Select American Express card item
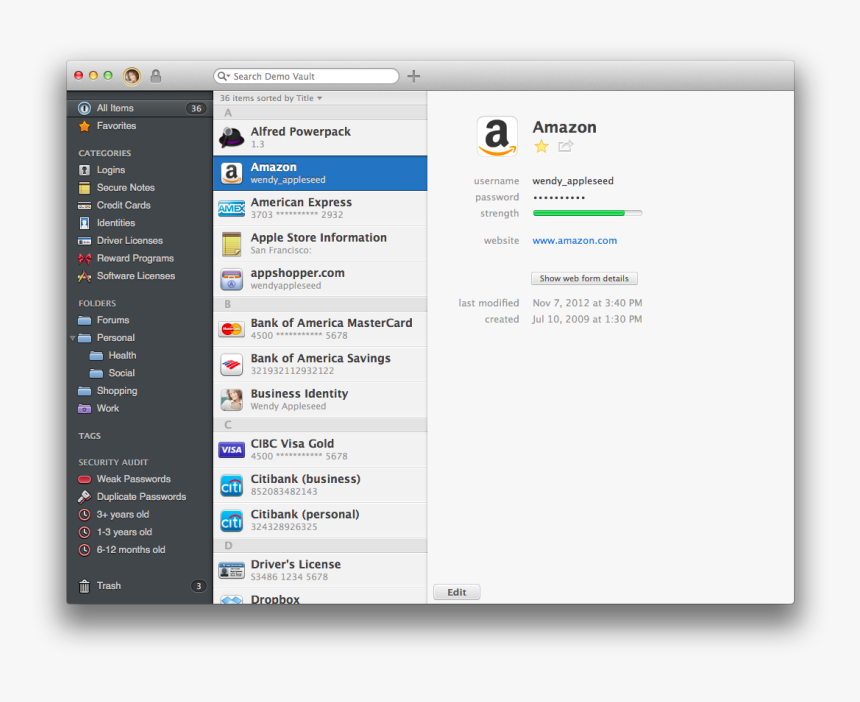860x702 pixels. 320,208
